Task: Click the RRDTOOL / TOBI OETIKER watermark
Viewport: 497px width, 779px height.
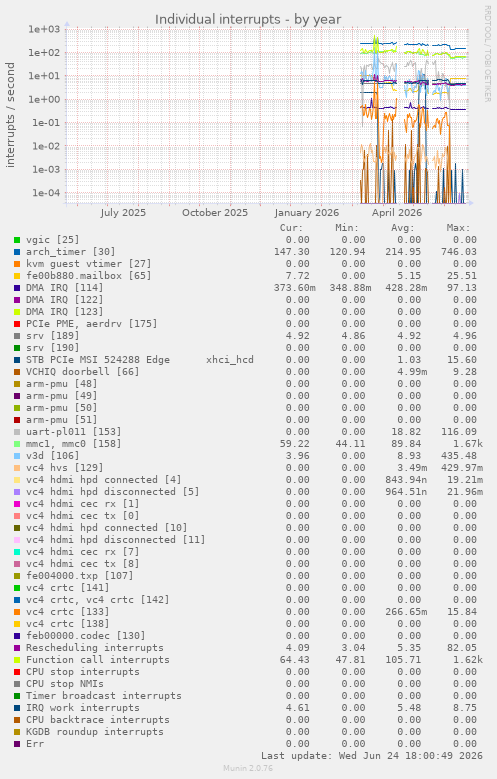Action: click(x=487, y=54)
